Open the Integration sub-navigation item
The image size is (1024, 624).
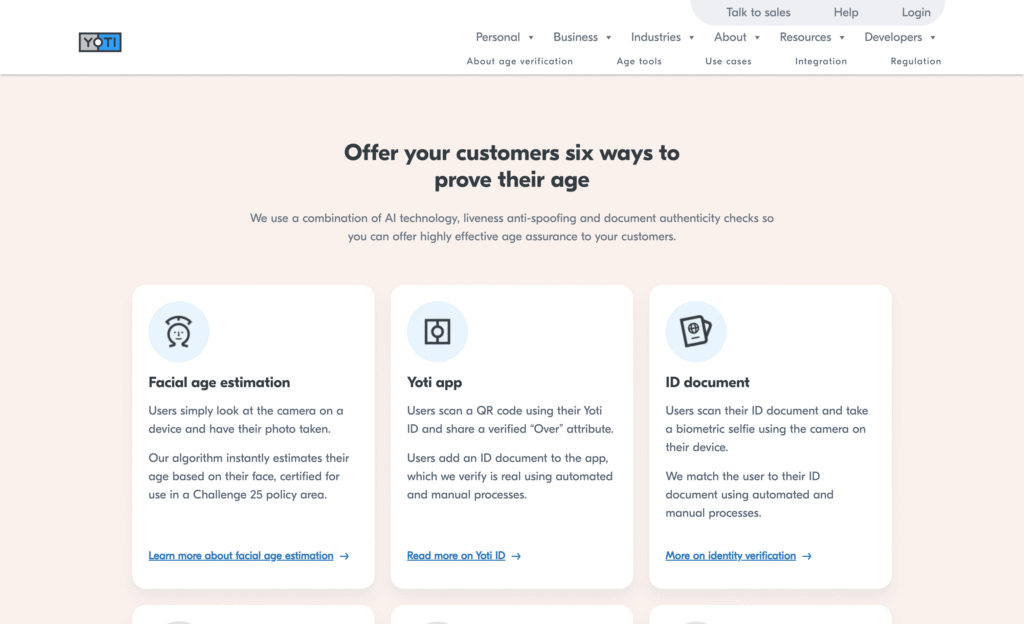[821, 61]
